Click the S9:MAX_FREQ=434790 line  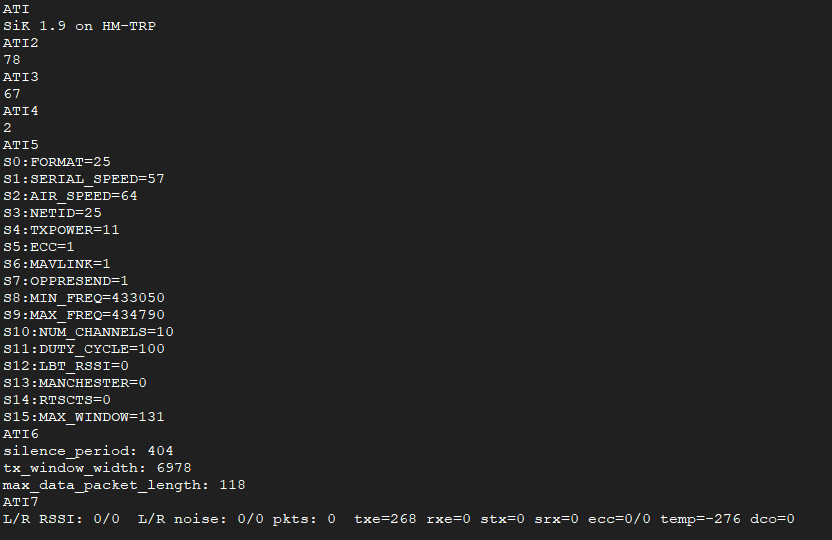83,315
